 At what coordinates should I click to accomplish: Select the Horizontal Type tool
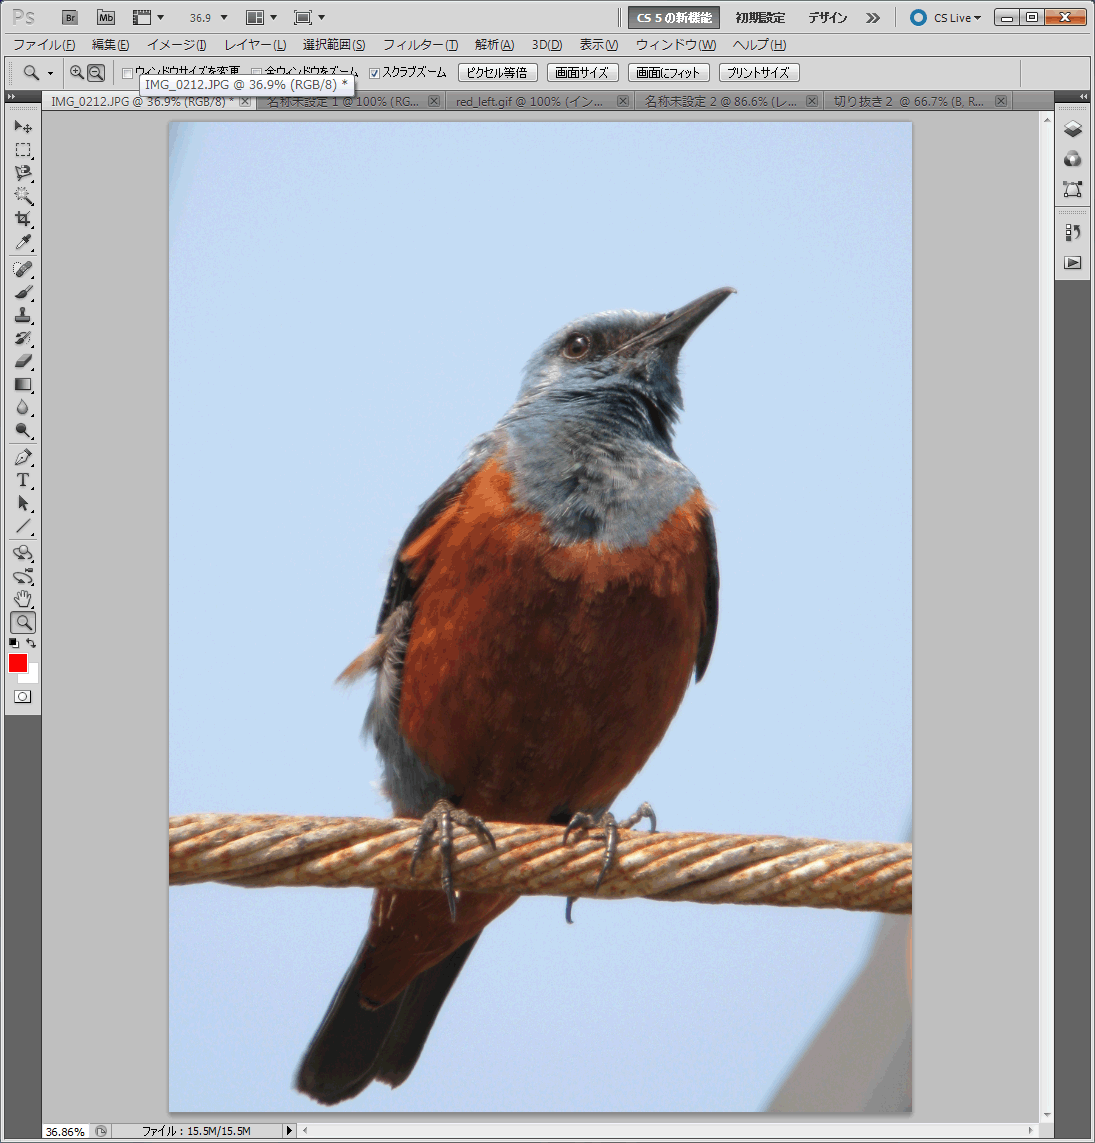click(x=23, y=480)
